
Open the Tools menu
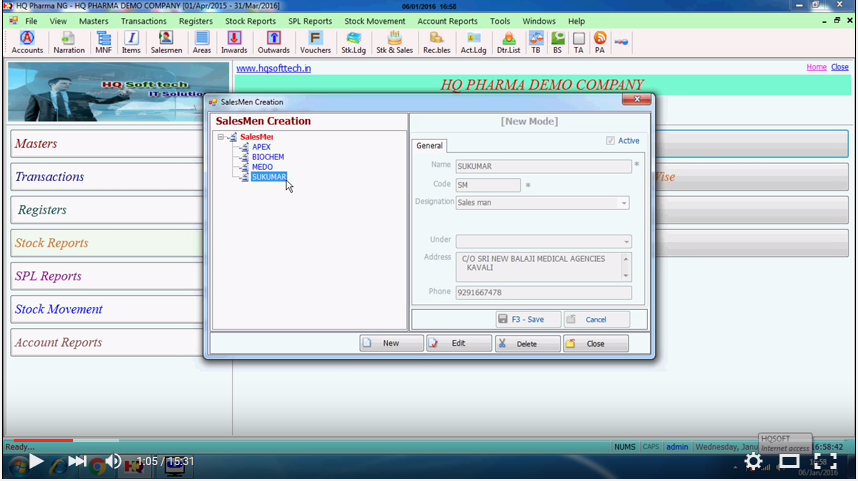click(x=500, y=21)
